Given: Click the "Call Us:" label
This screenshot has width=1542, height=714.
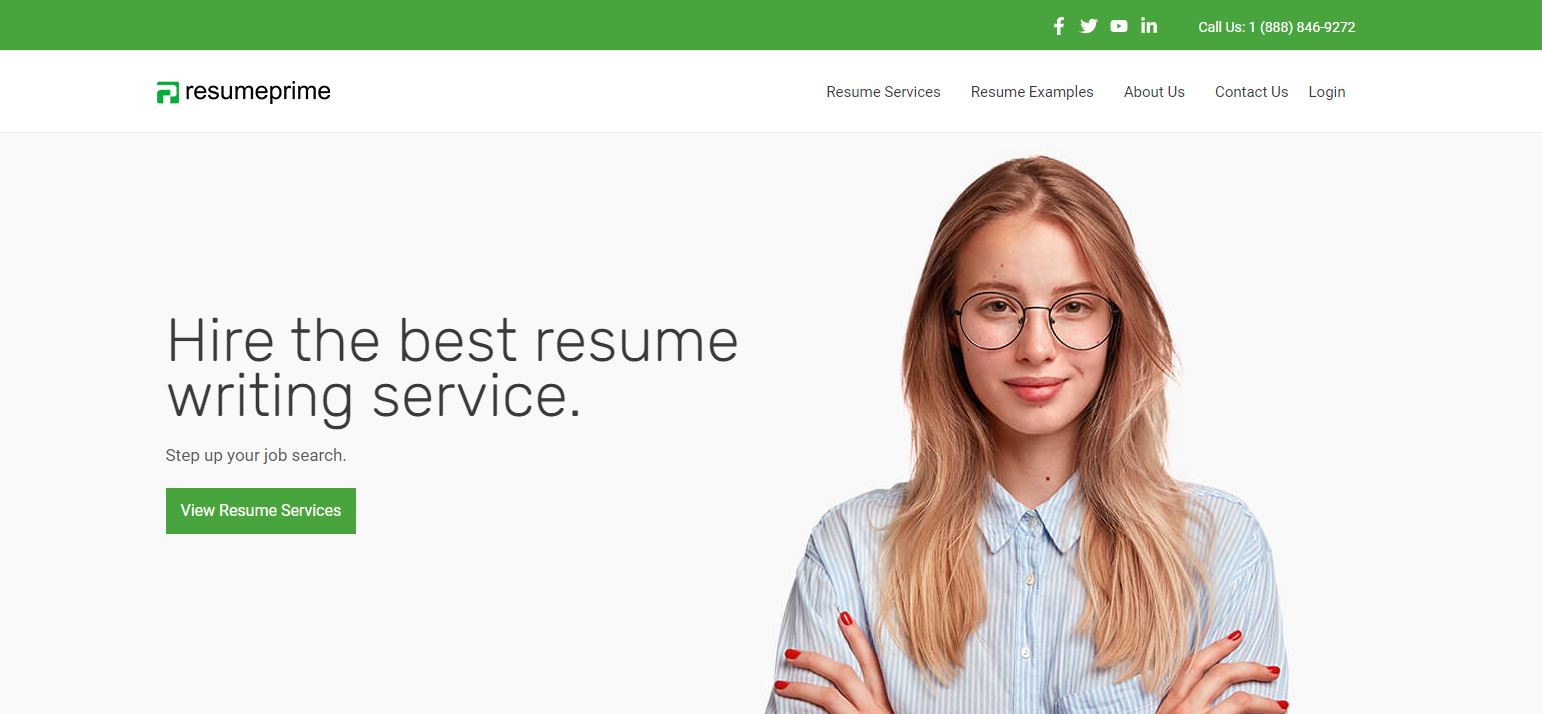Looking at the screenshot, I should (x=1221, y=27).
